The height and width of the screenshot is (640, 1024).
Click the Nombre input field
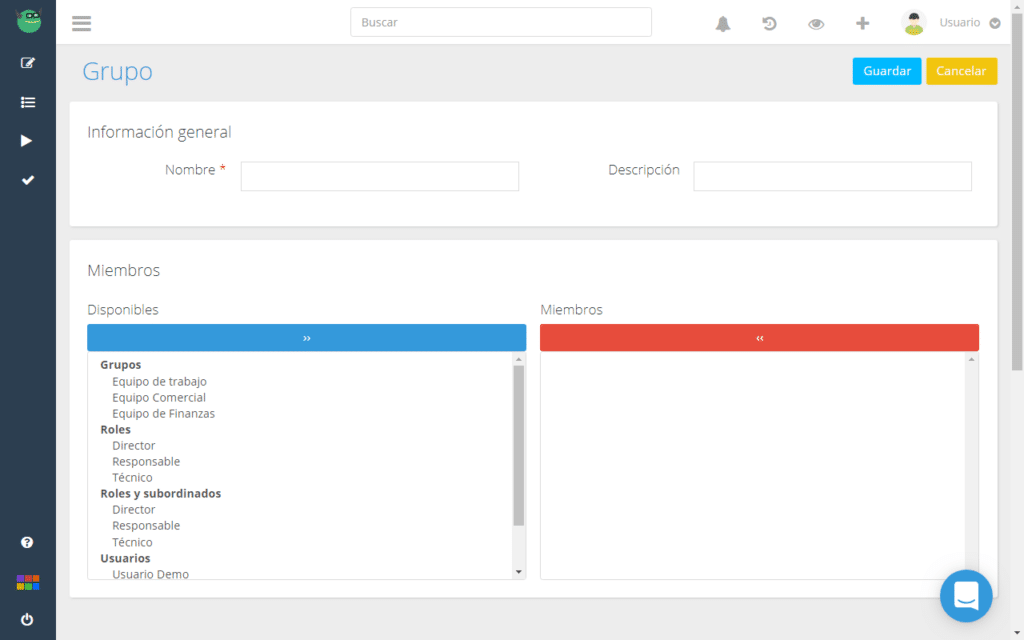[x=379, y=176]
